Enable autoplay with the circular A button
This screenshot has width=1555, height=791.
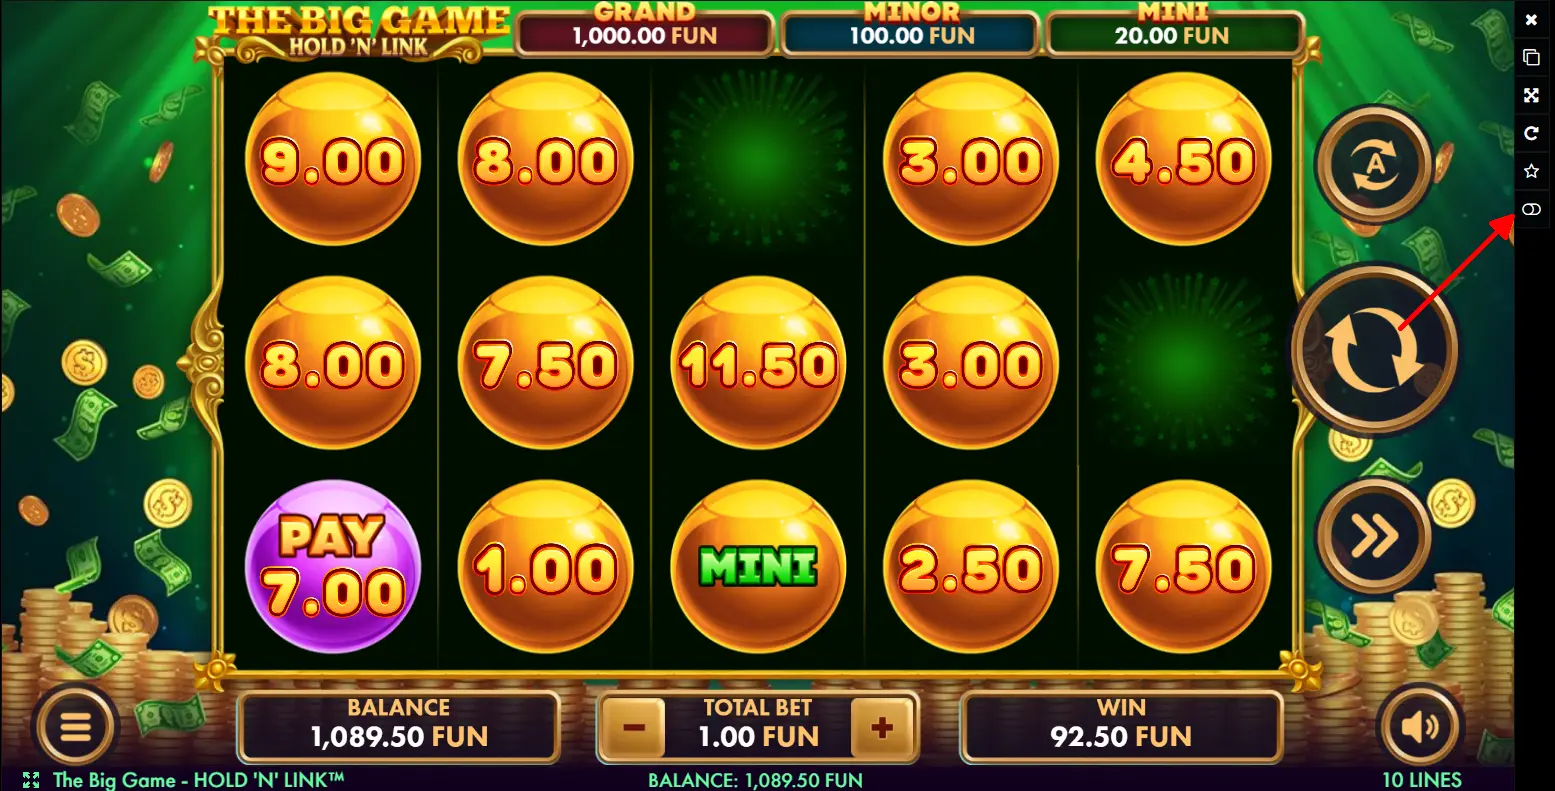point(1375,165)
